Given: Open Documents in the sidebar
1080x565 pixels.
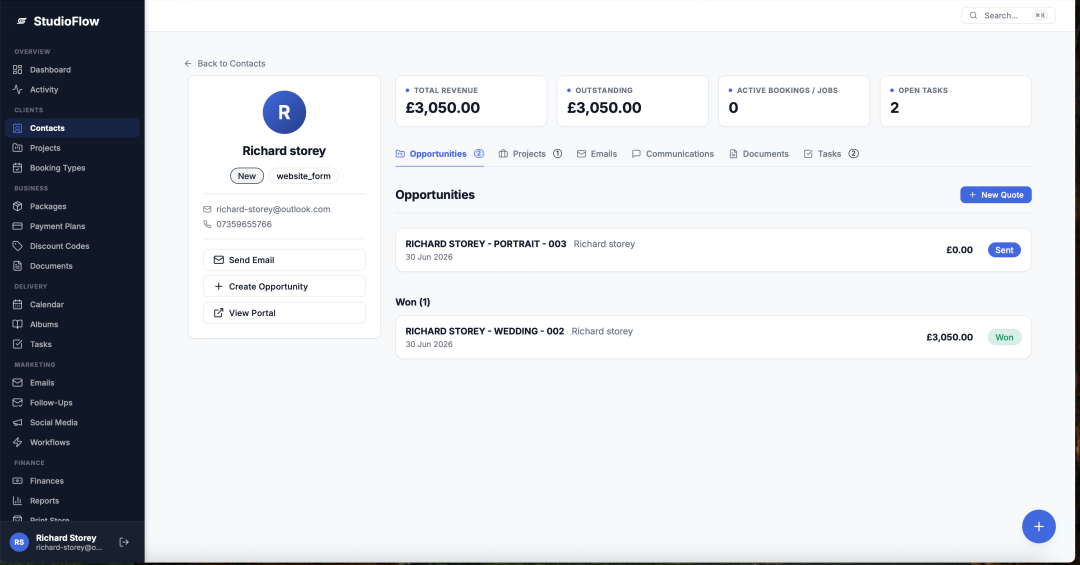Looking at the screenshot, I should pyautogui.click(x=72, y=266).
